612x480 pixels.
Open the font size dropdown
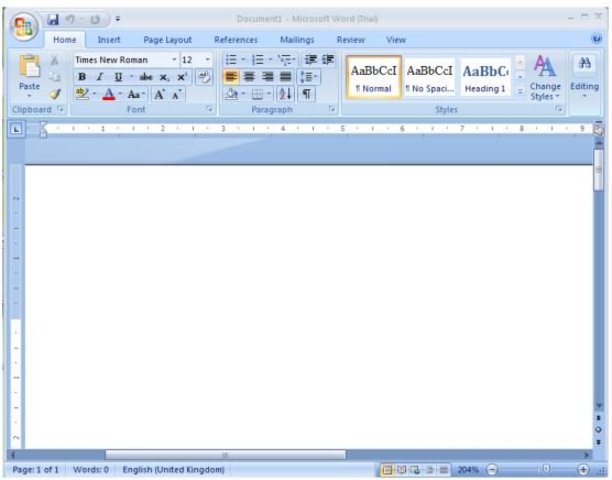[208, 60]
